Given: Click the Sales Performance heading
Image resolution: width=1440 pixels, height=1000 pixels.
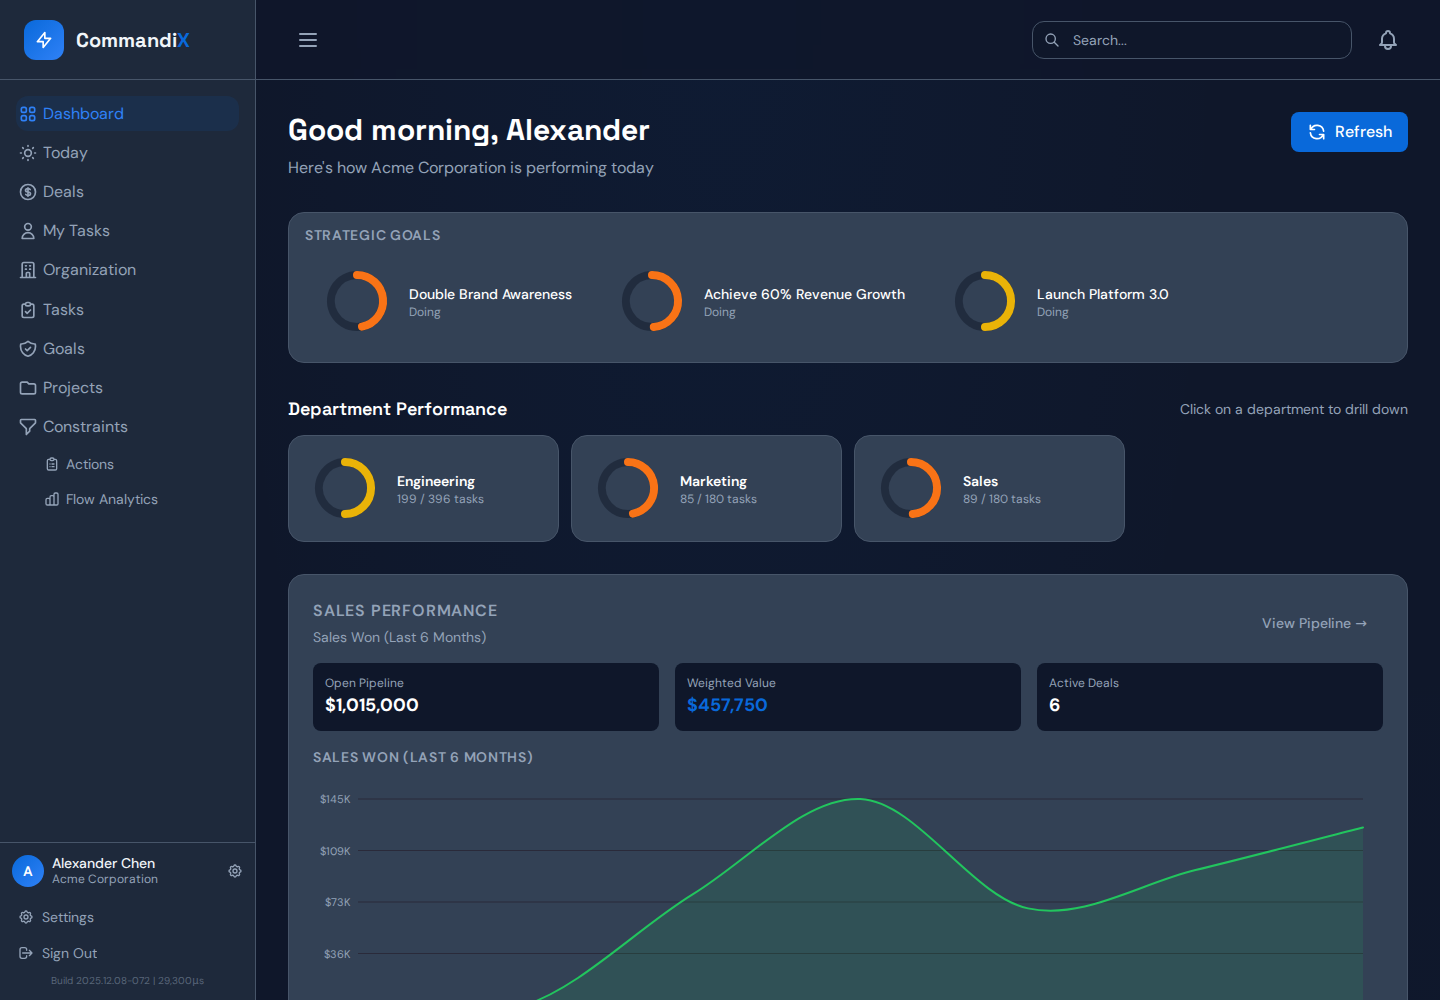Looking at the screenshot, I should [405, 611].
